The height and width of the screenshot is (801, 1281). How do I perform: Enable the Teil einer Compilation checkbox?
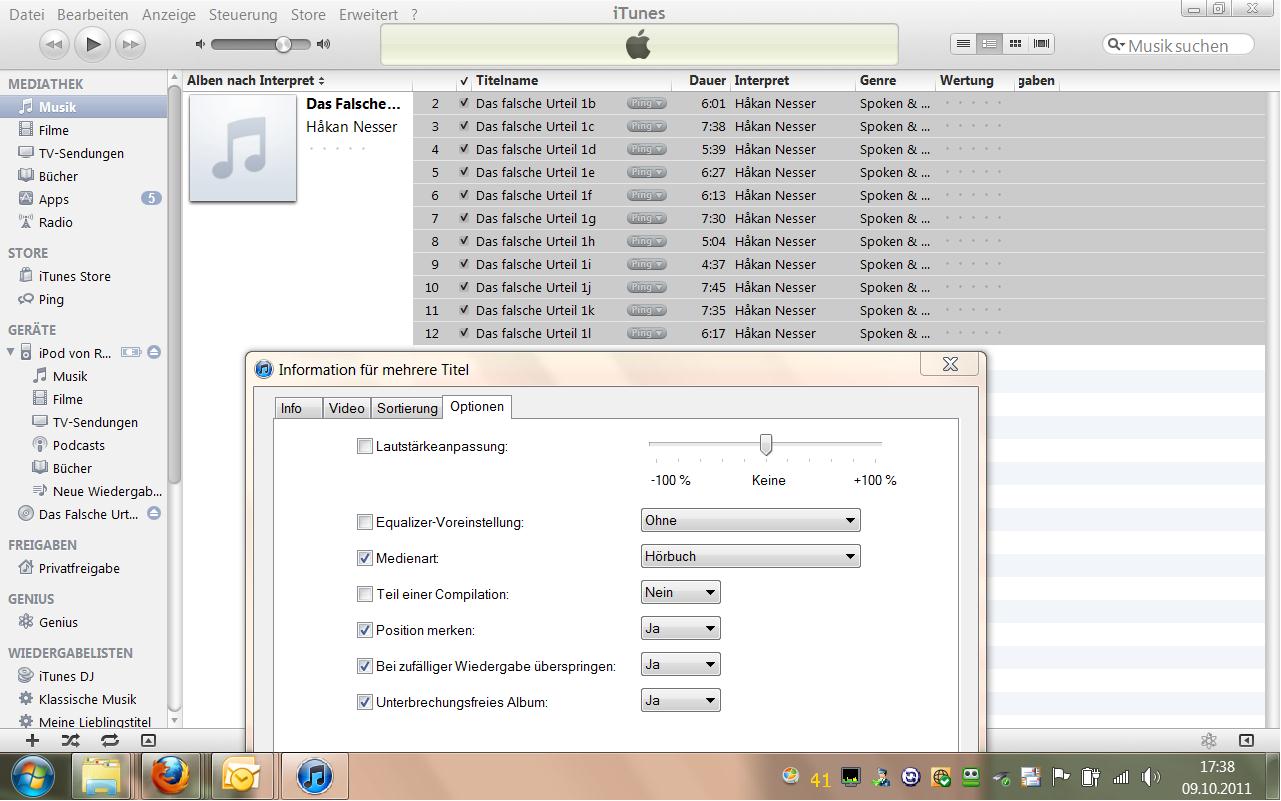pos(365,594)
